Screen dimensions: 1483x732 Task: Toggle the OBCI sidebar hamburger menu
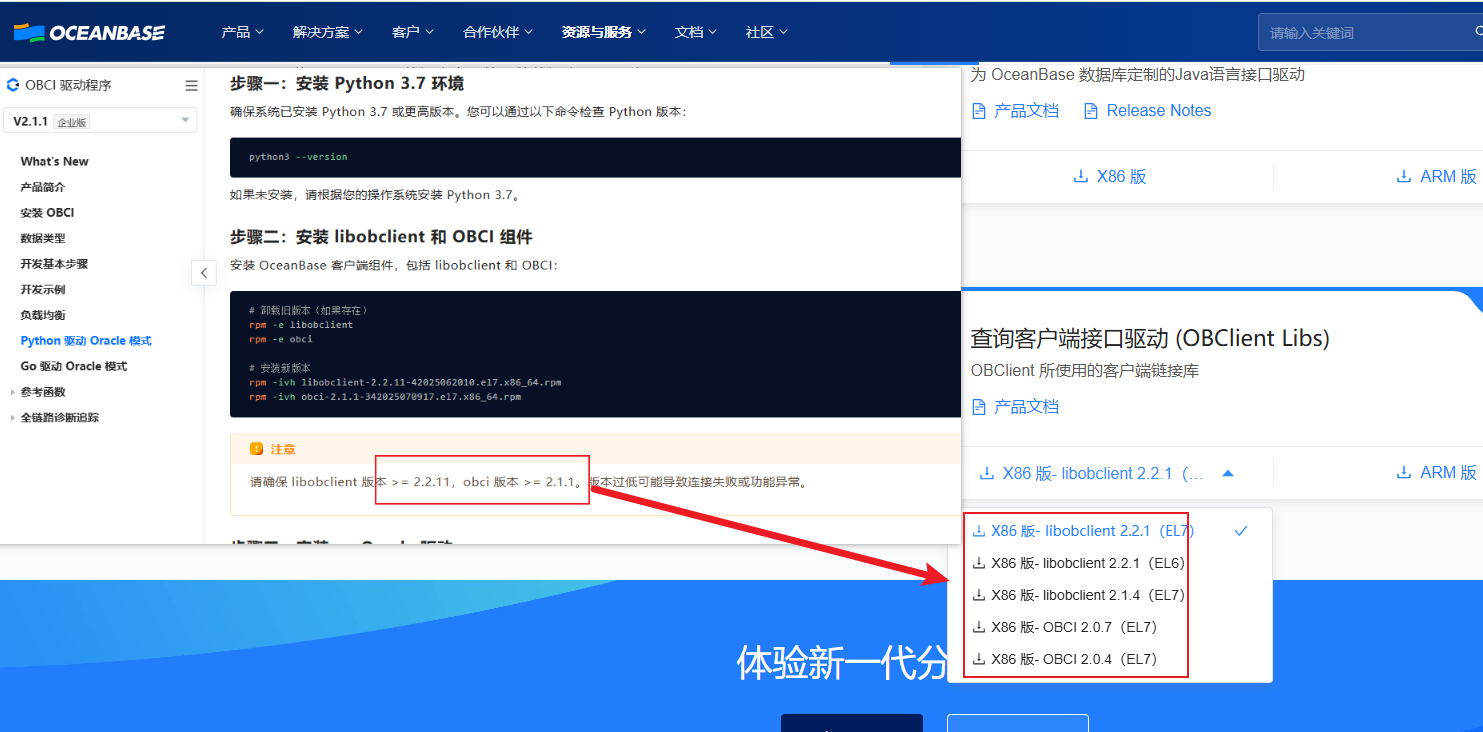191,86
